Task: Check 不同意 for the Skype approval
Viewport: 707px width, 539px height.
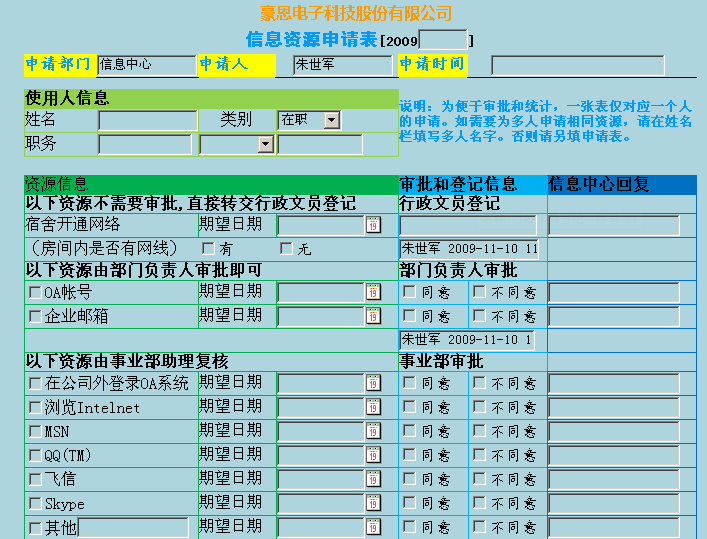Action: point(479,504)
